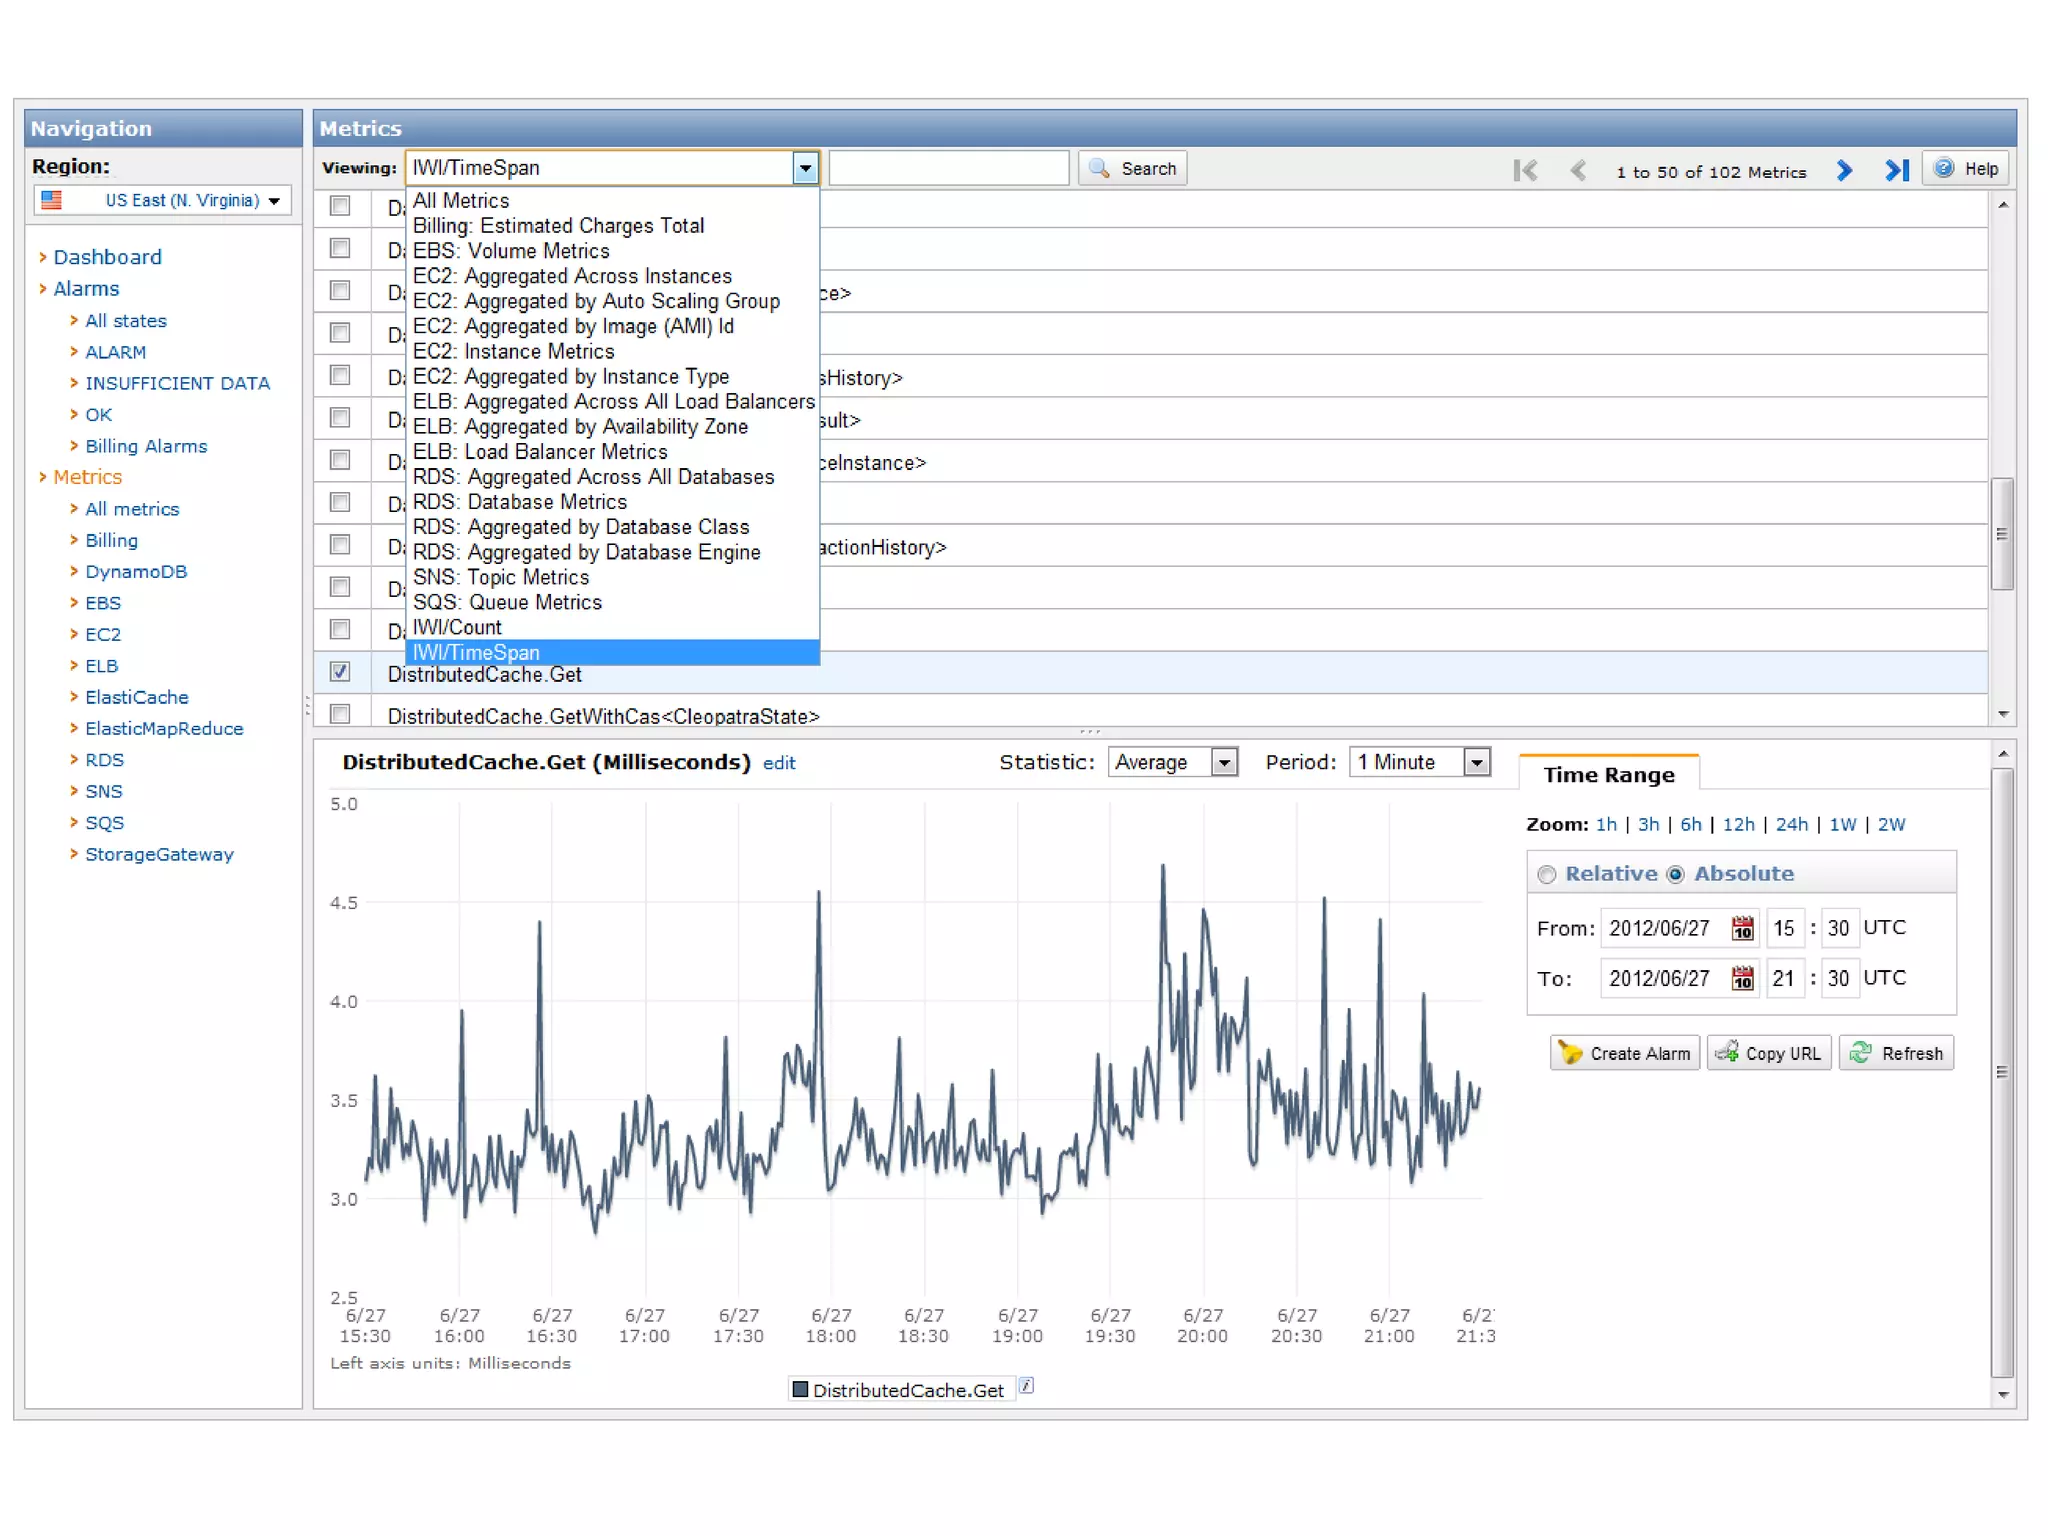
Task: Go to next metrics page
Action: click(x=1845, y=171)
